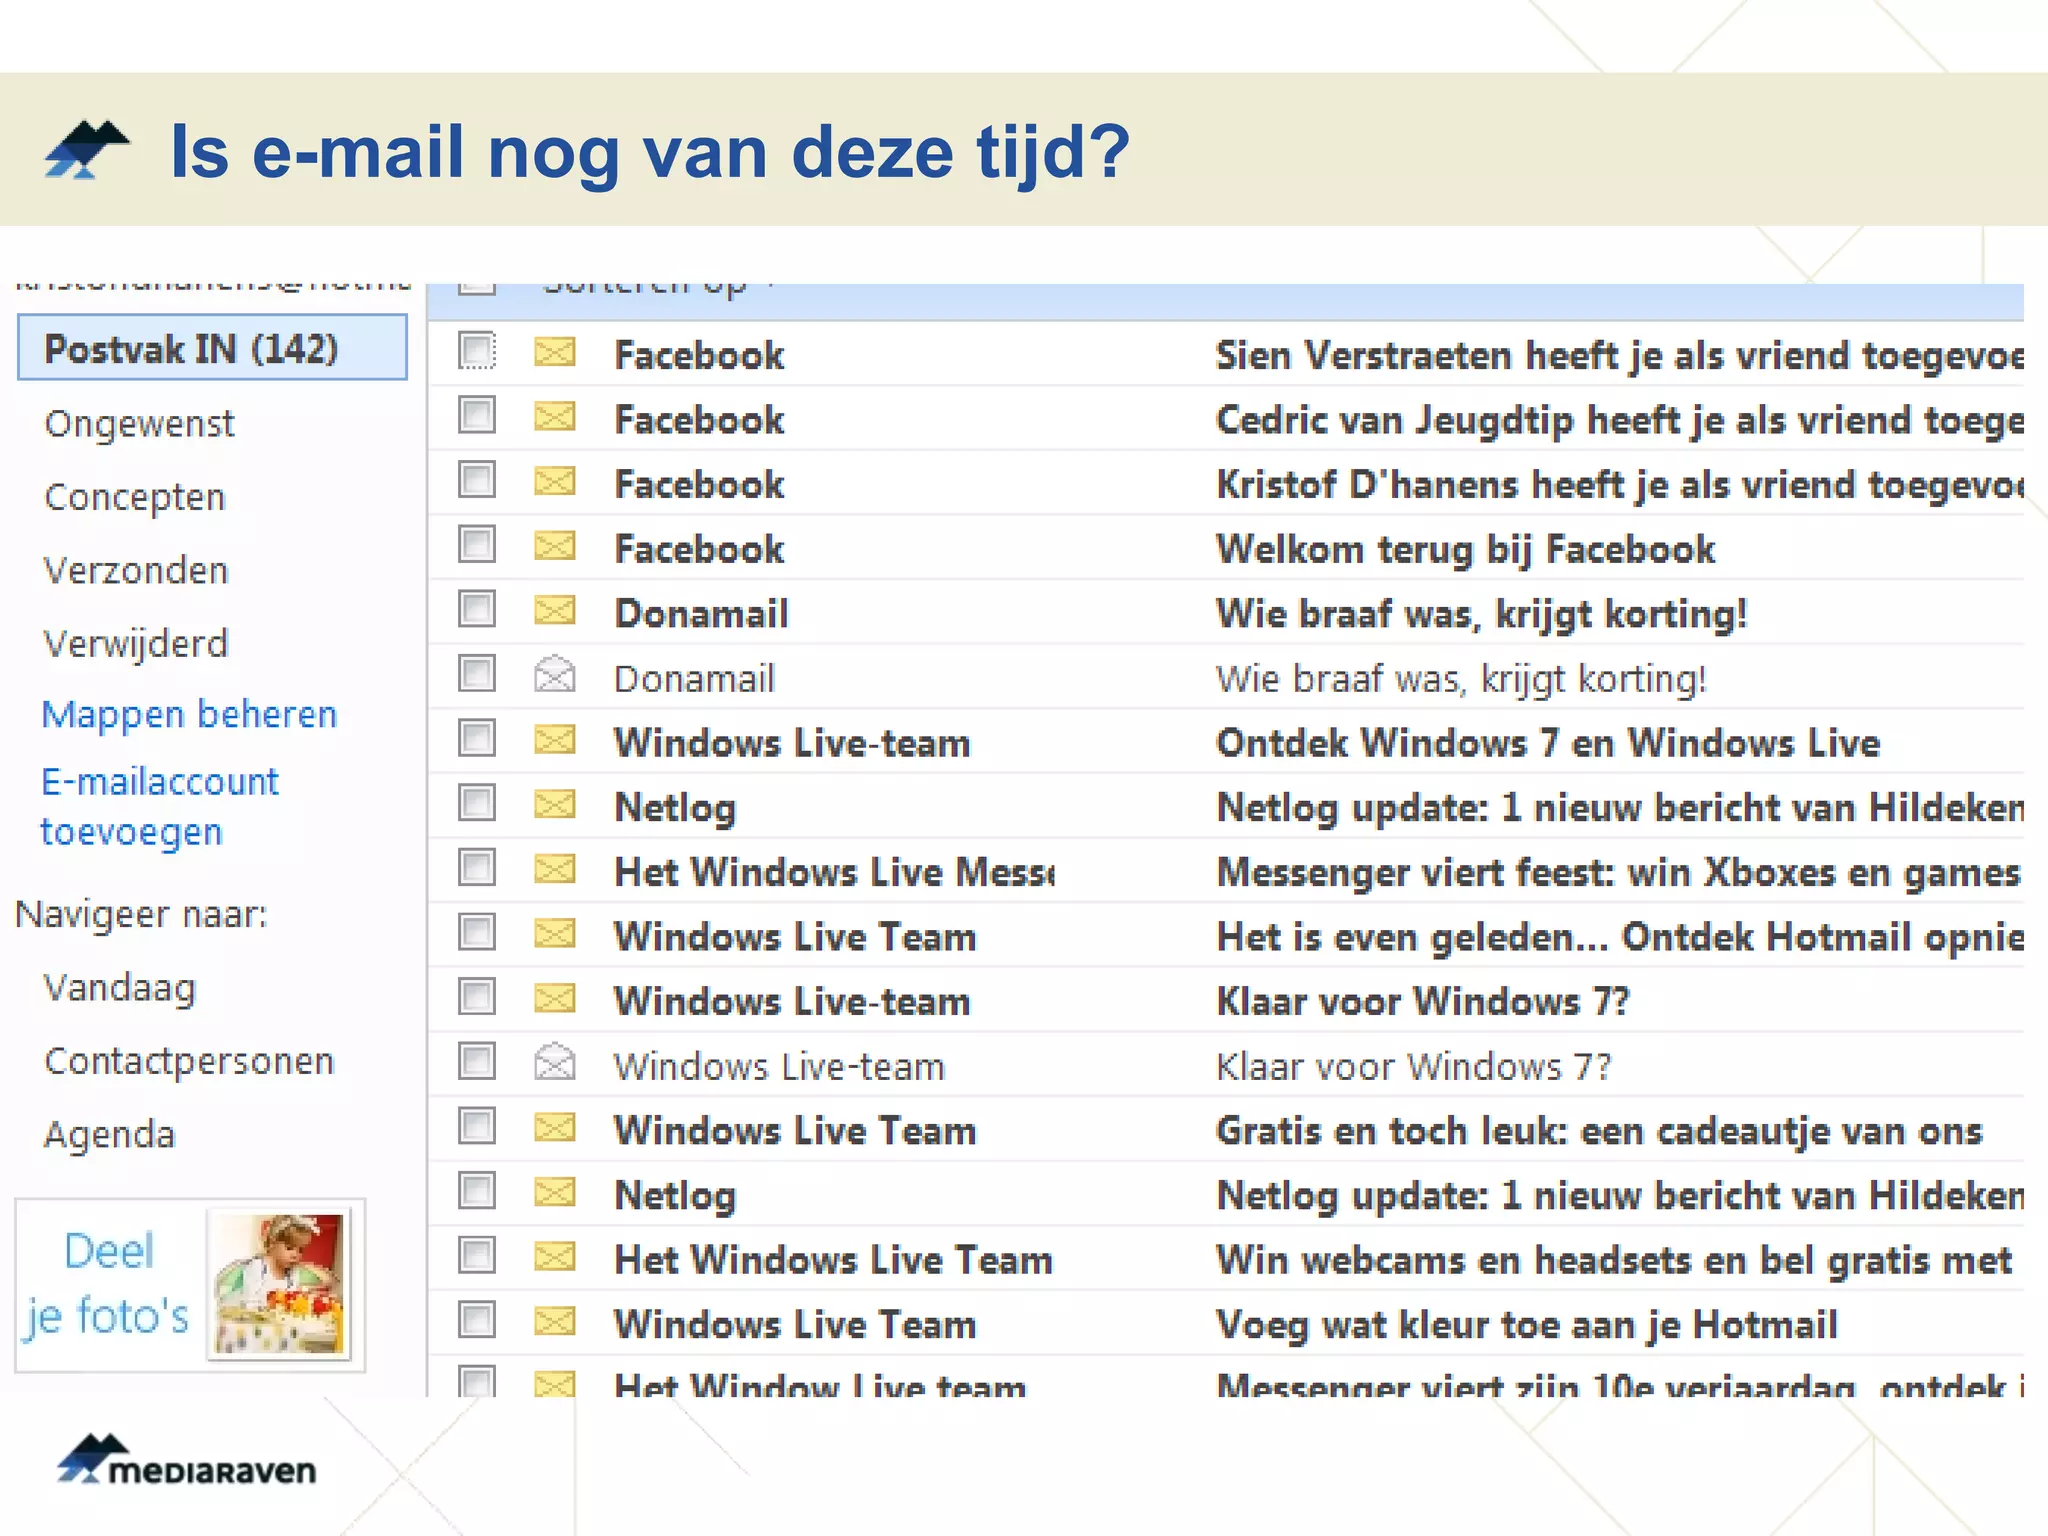This screenshot has width=2048, height=1536.
Task: Click opened envelope icon of read Donamail email
Action: 555,674
